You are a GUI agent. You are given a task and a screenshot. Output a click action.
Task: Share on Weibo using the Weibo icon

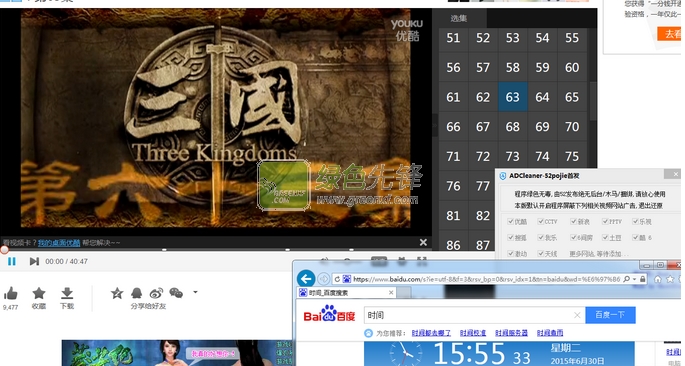[x=156, y=293]
